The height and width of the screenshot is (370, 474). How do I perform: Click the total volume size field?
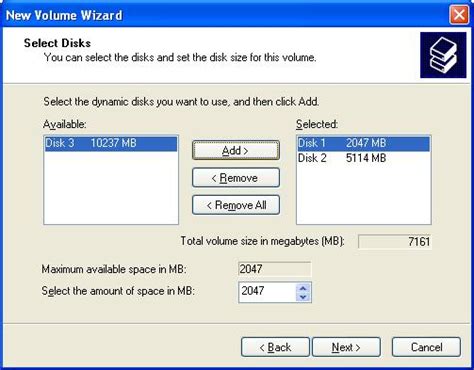tap(395, 241)
